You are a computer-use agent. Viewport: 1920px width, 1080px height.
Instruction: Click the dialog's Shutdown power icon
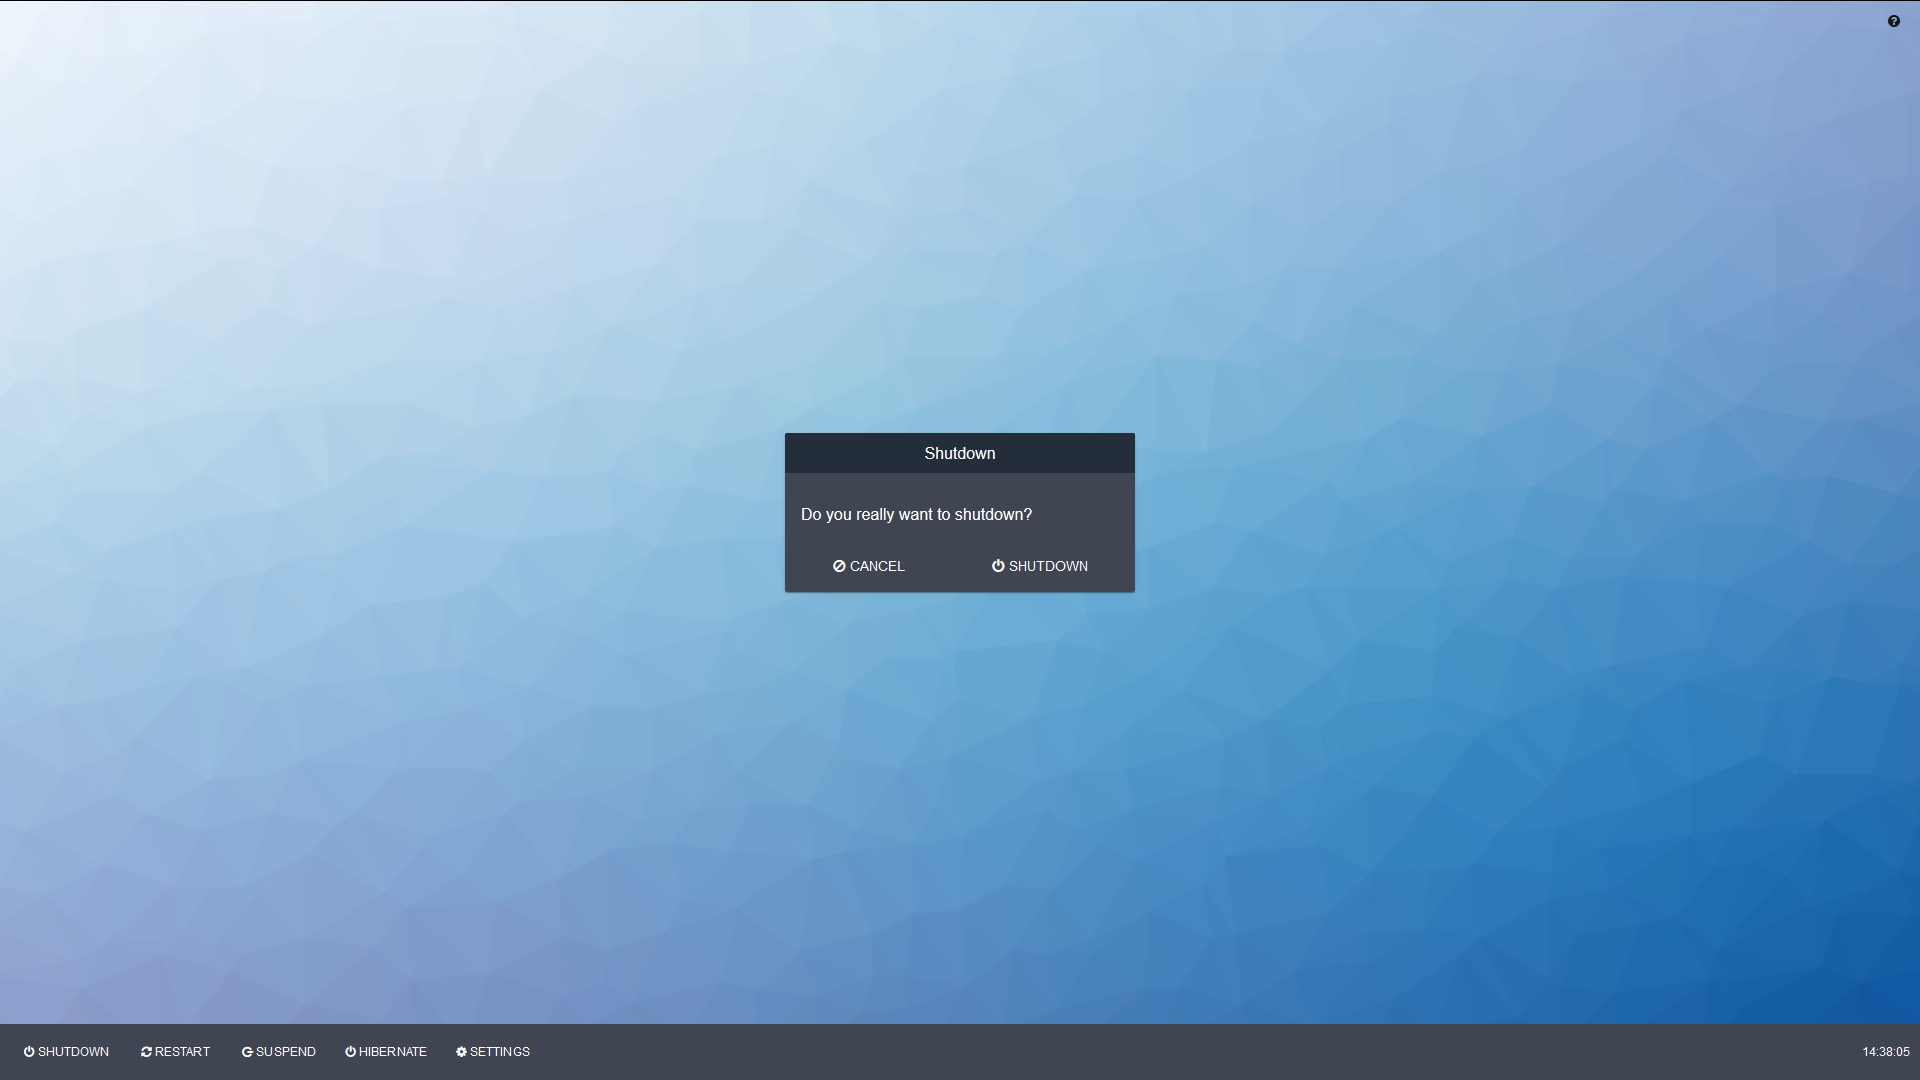(998, 566)
